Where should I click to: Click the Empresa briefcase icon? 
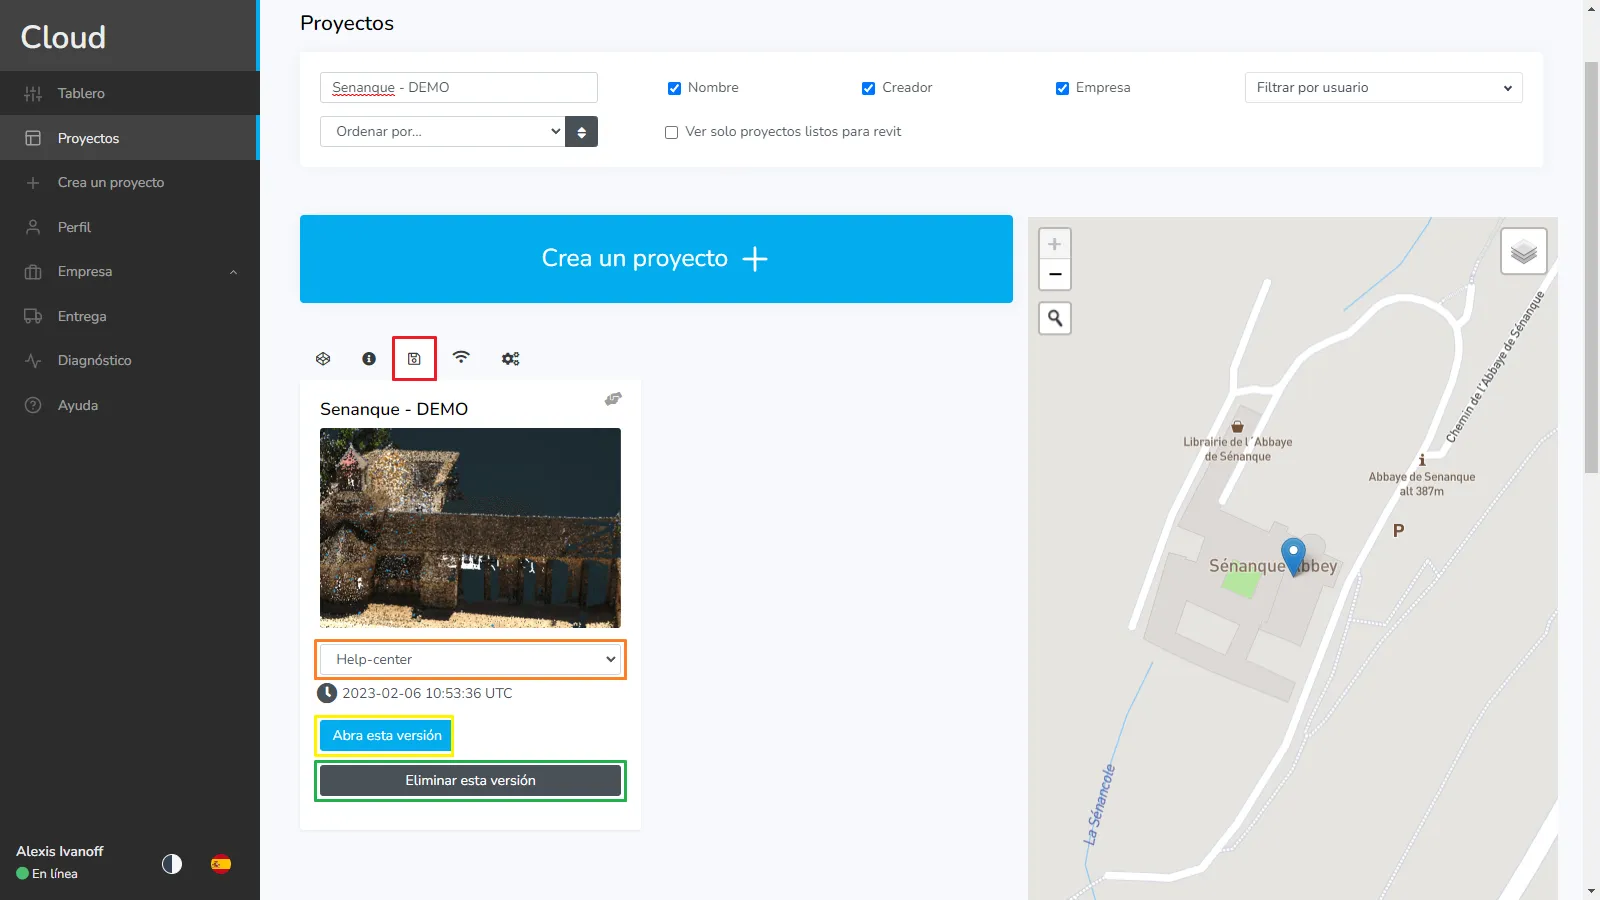33,272
